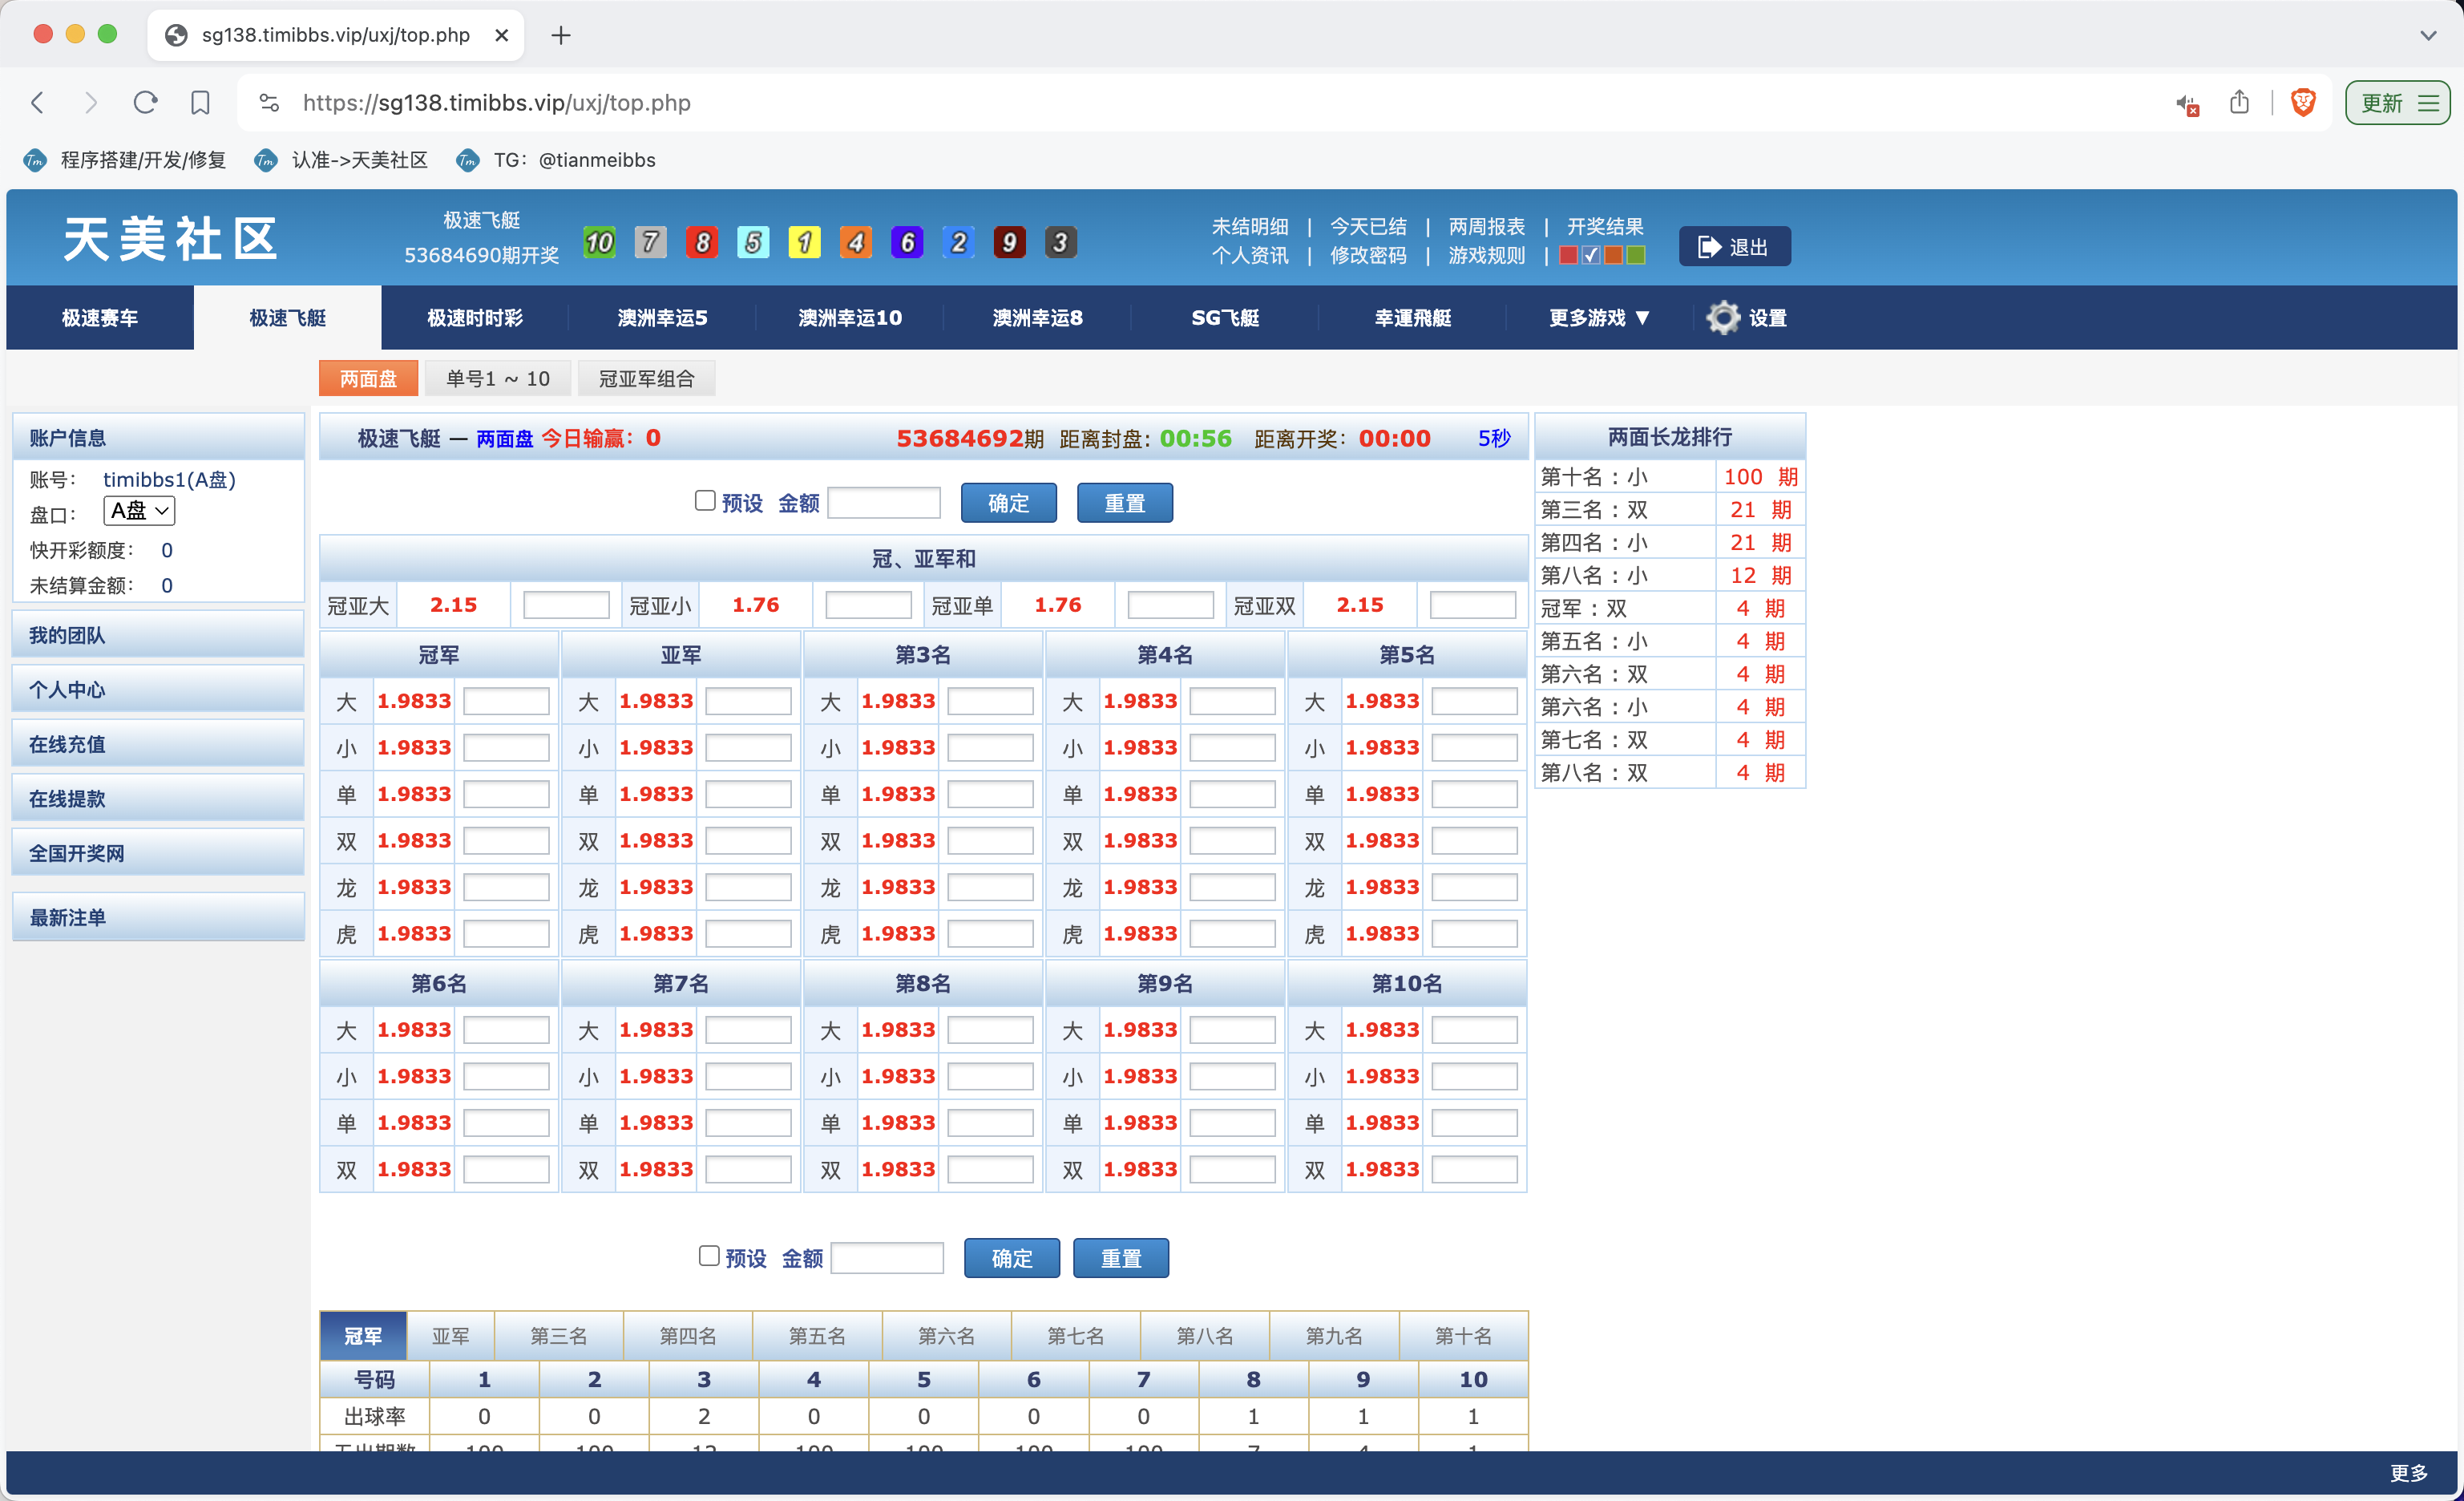Select the 冠亚军组合 tab
The width and height of the screenshot is (2464, 1501).
tap(646, 379)
